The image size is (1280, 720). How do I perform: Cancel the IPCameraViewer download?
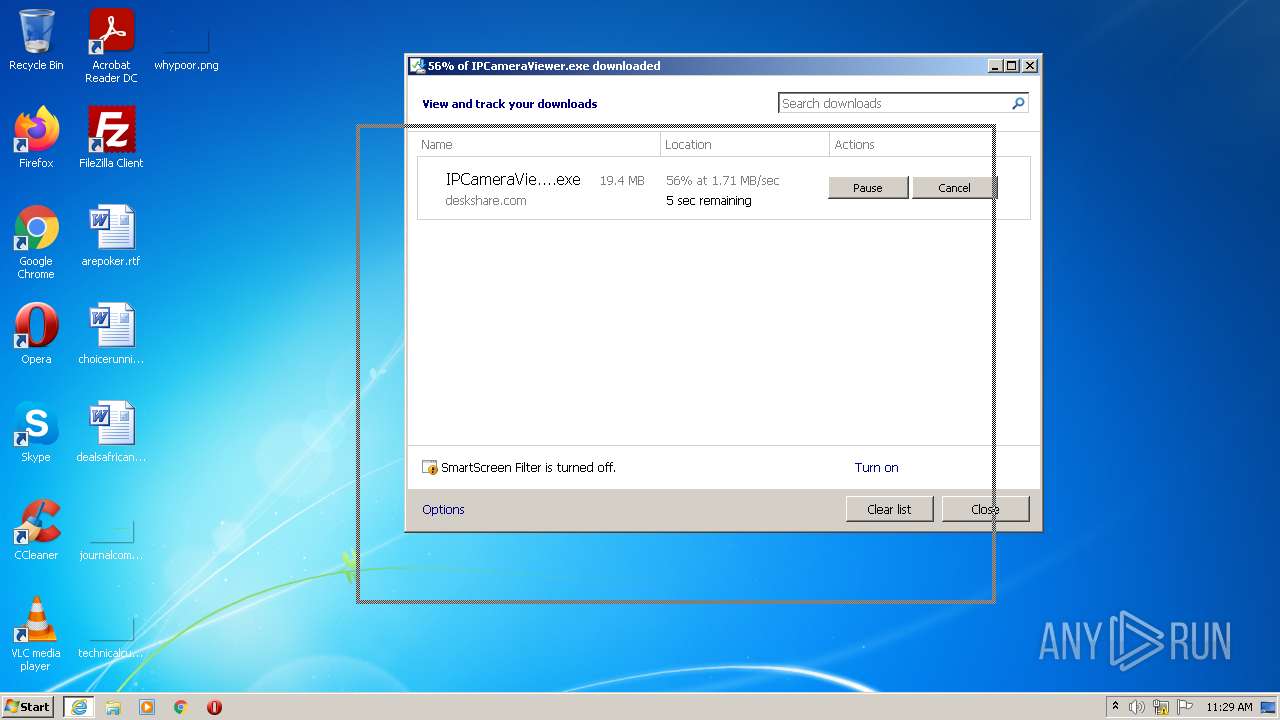[x=954, y=188]
